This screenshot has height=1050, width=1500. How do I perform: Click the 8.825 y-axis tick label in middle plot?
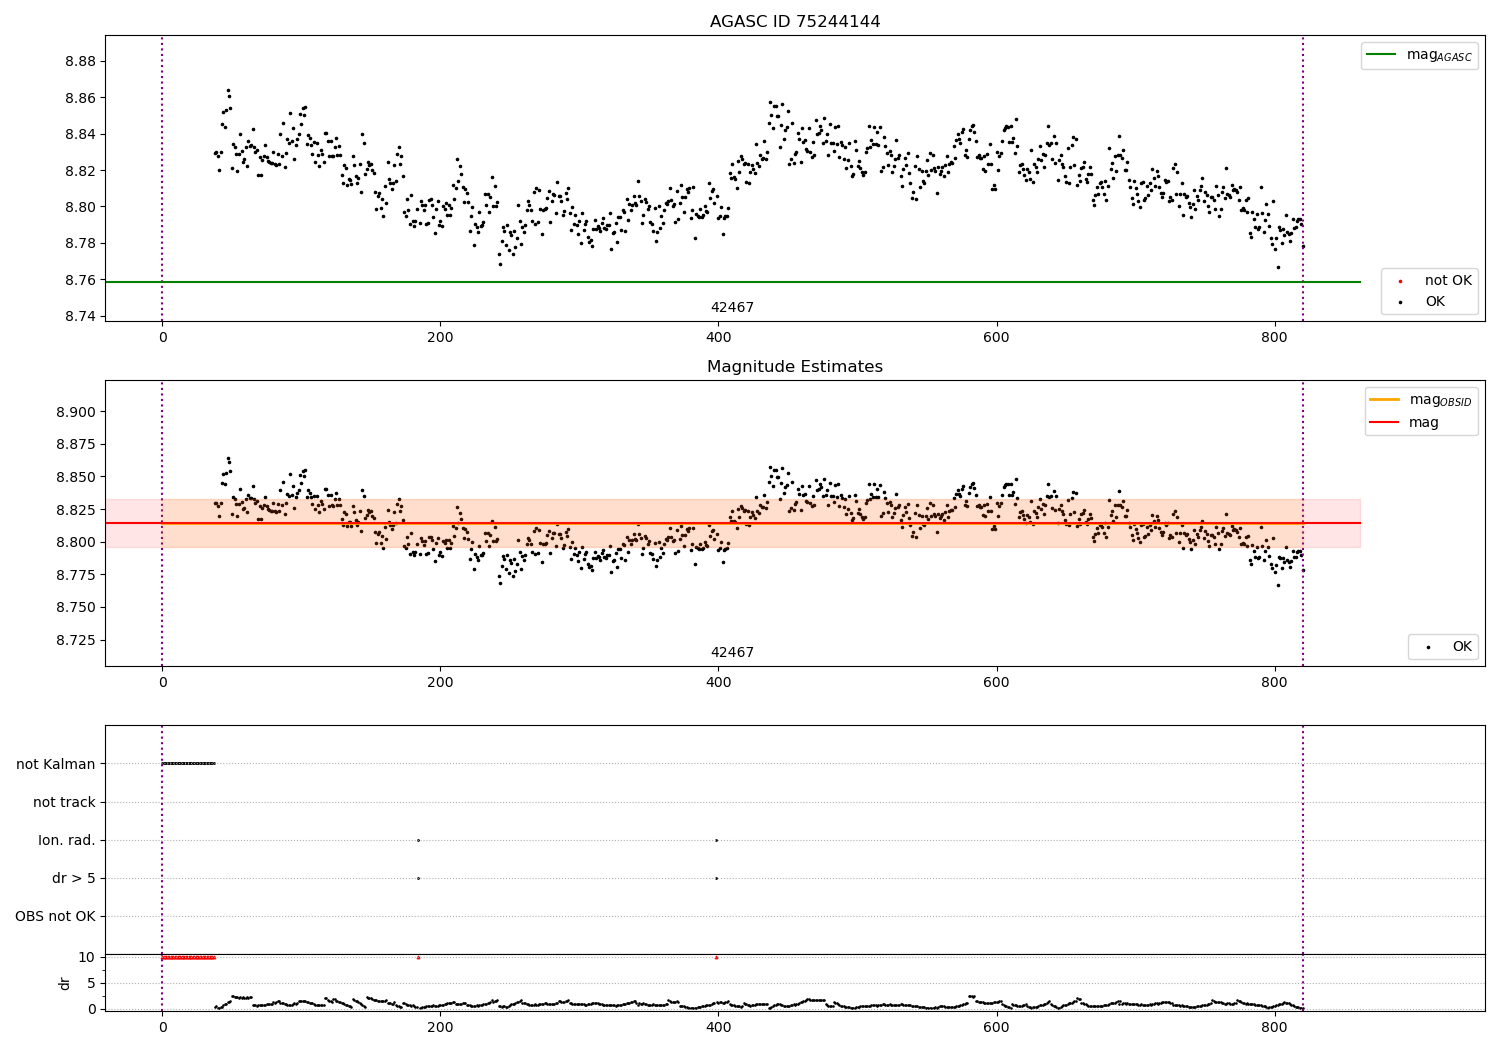(x=75, y=510)
